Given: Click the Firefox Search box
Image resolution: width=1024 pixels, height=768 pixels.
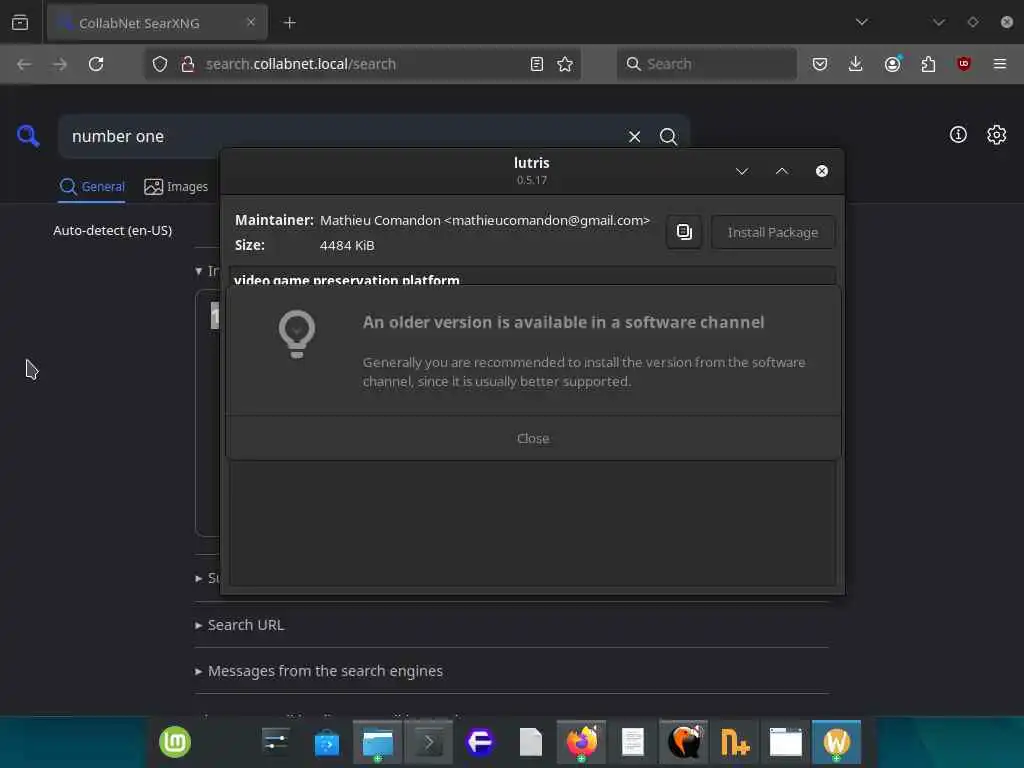Looking at the screenshot, I should 707,64.
